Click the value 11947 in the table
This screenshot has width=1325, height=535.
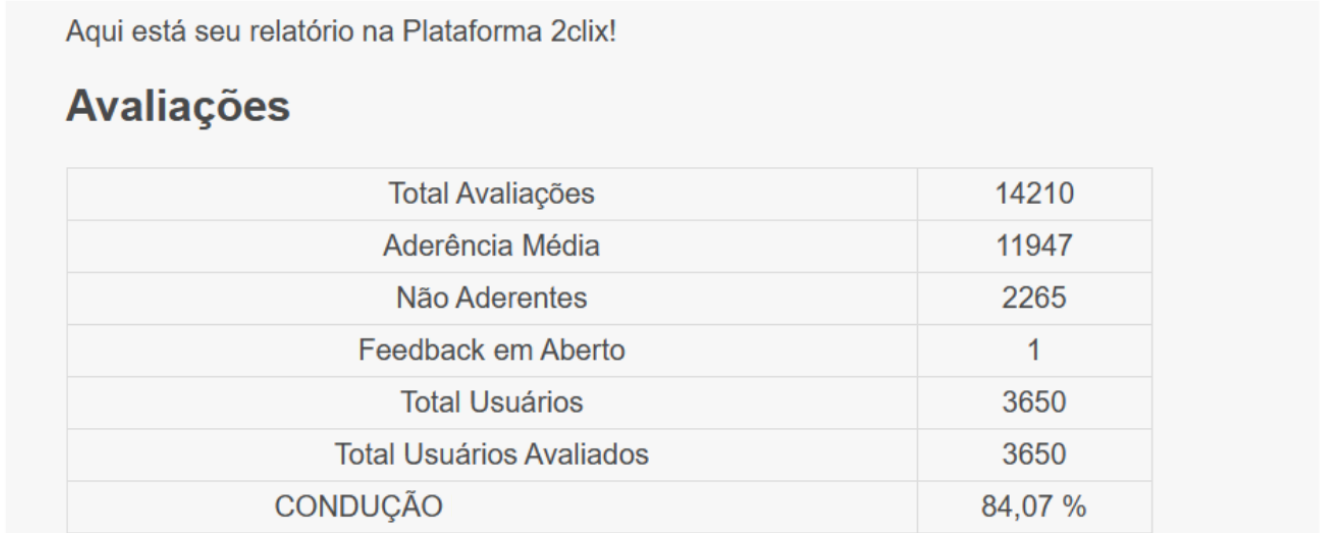click(x=1035, y=246)
